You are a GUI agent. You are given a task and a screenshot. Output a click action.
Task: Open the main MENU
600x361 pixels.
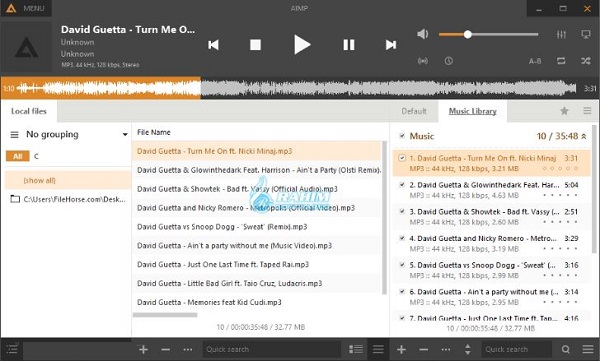click(x=26, y=8)
